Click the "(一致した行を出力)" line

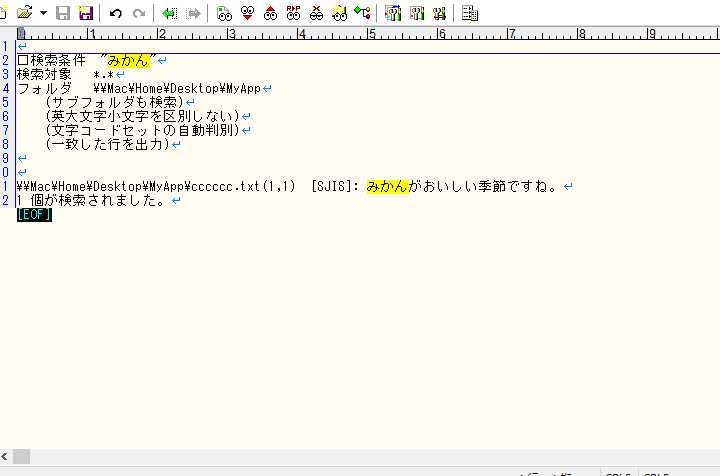[x=107, y=145]
